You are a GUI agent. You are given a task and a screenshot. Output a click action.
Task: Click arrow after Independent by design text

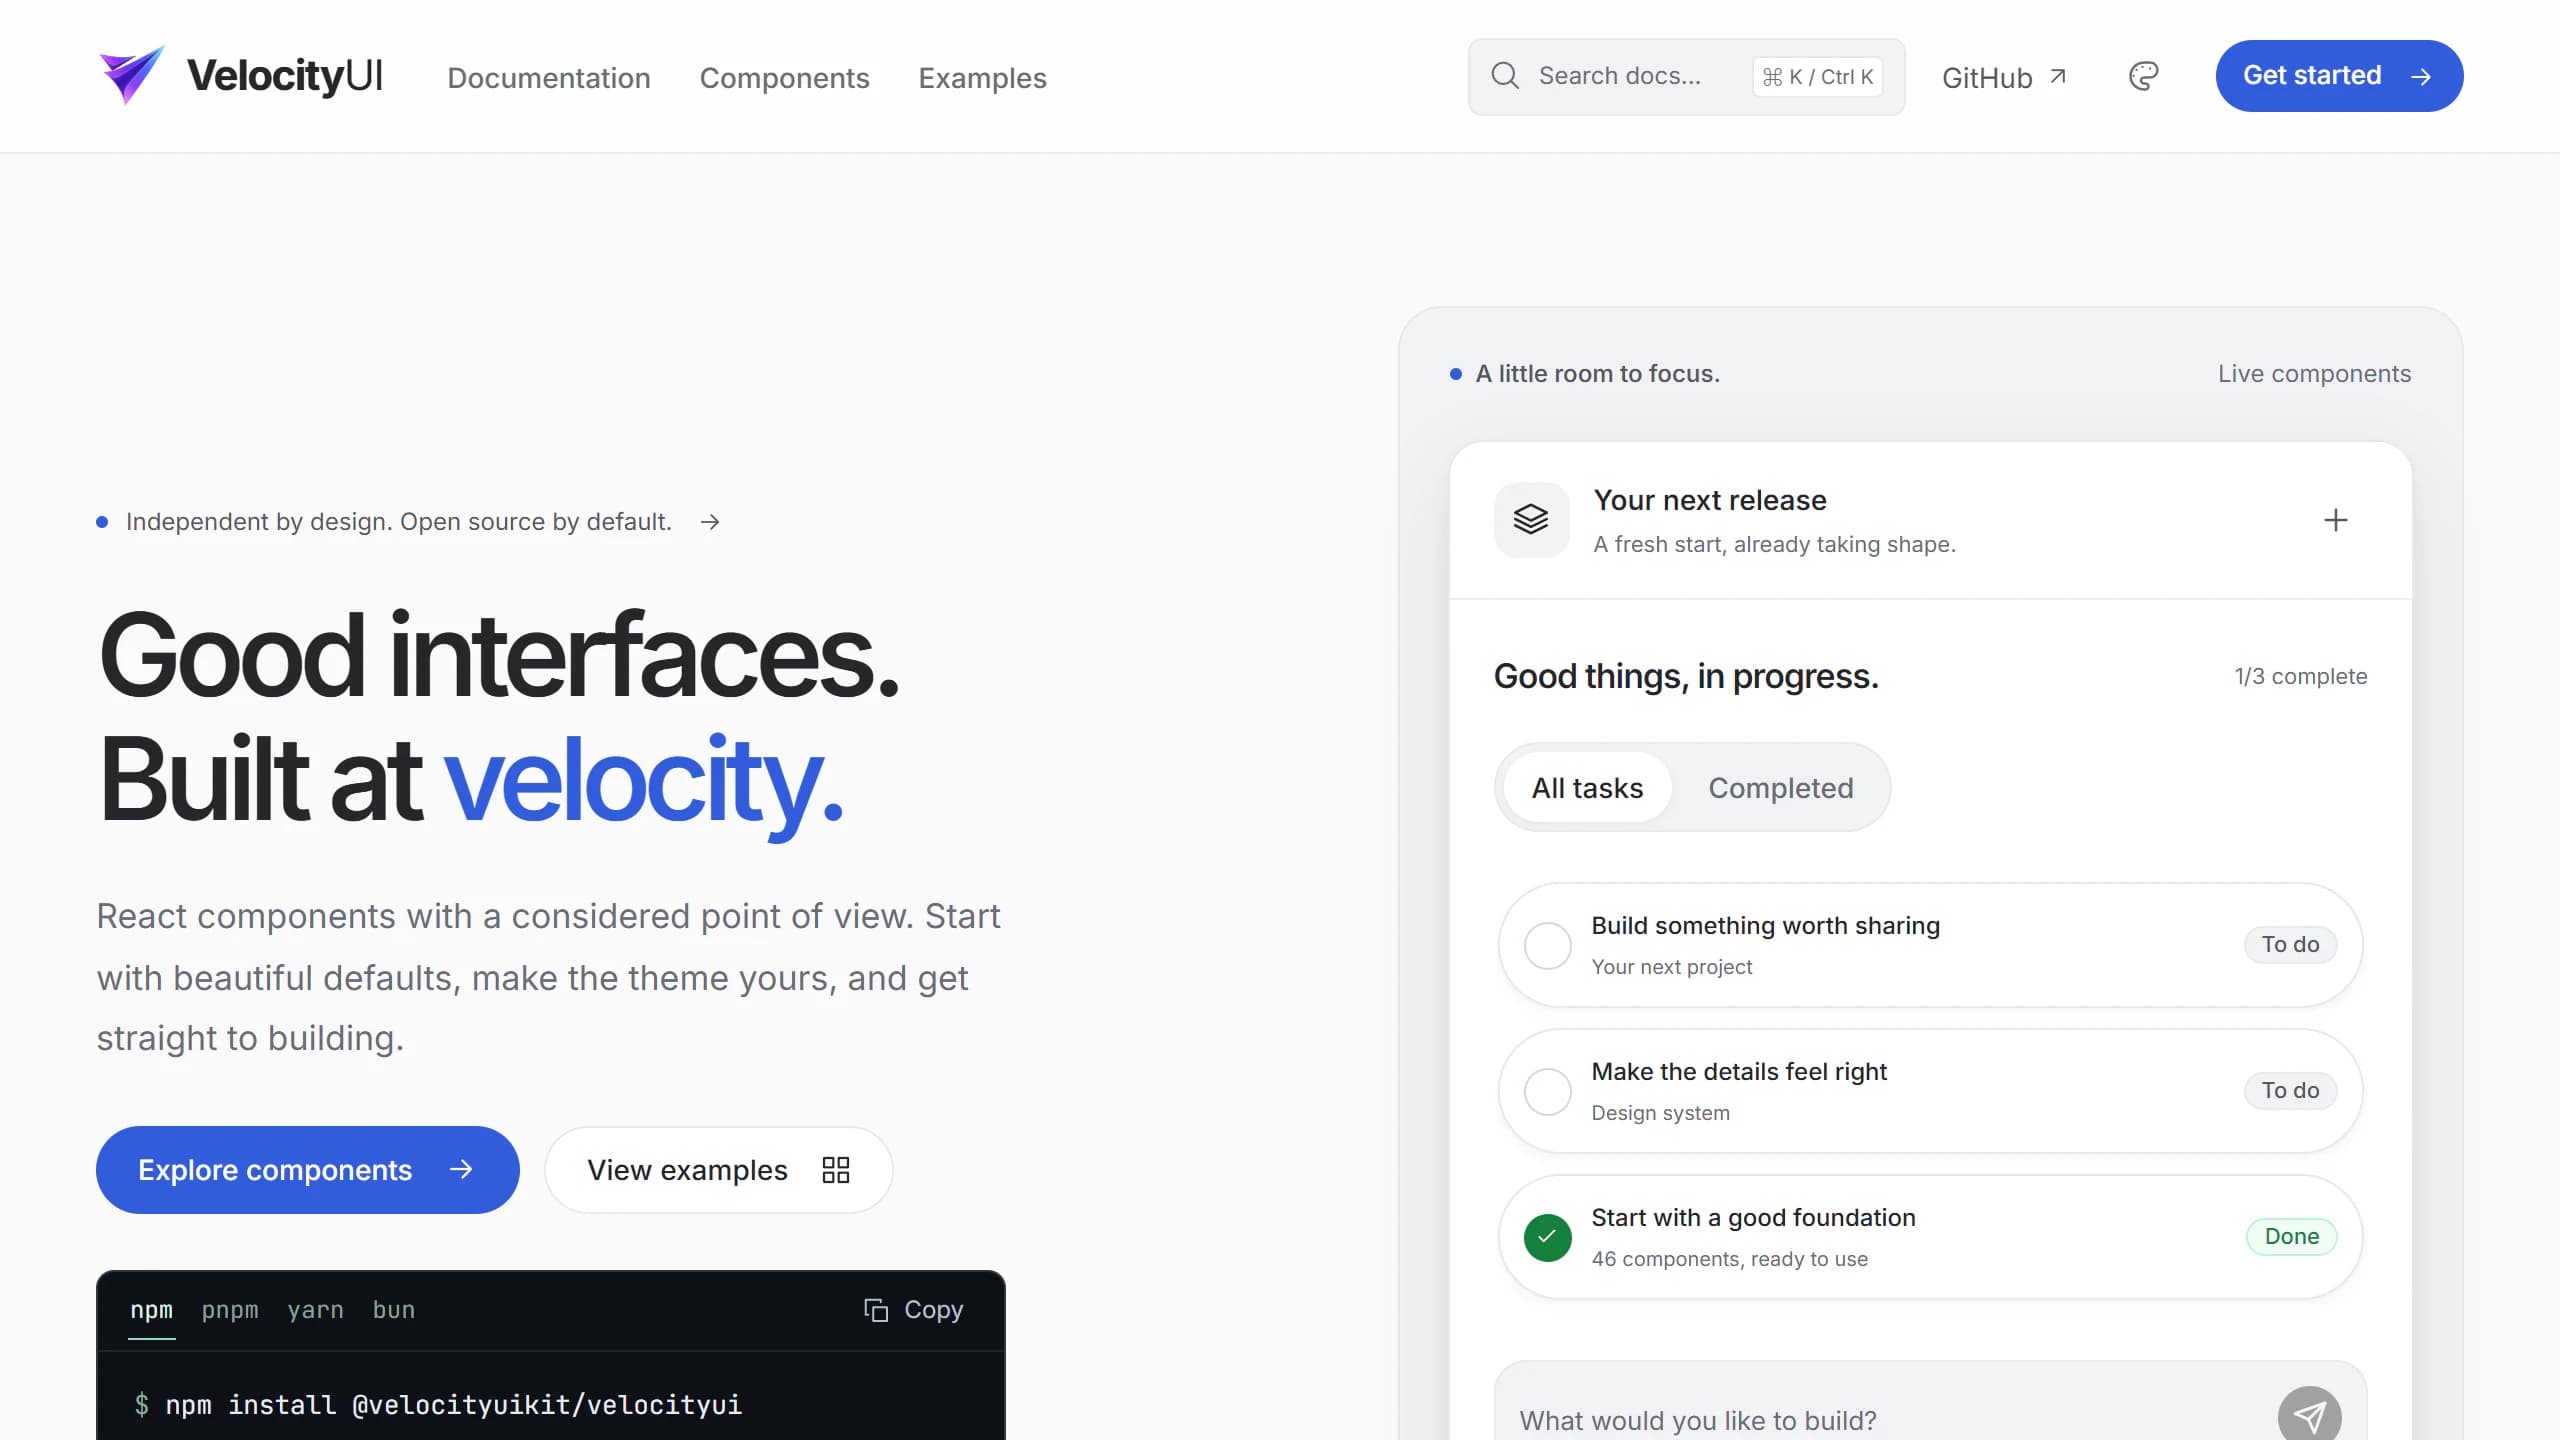pyautogui.click(x=710, y=522)
